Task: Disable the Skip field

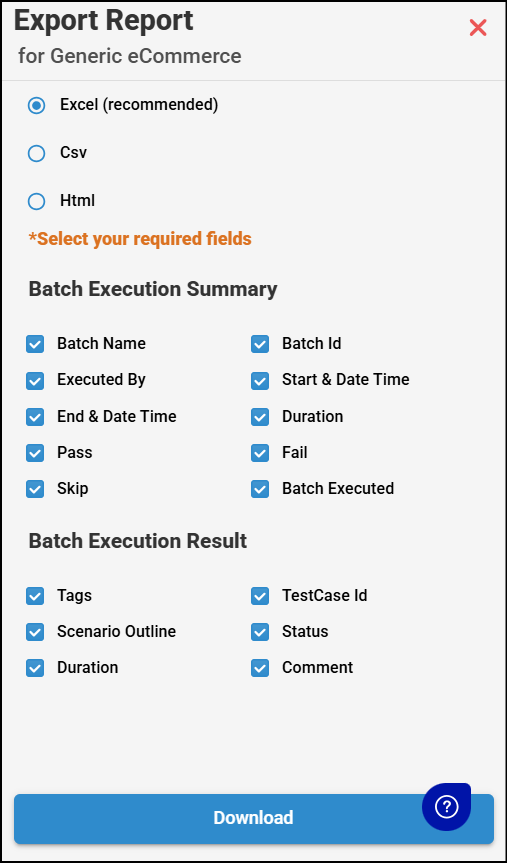Action: pyautogui.click(x=35, y=489)
